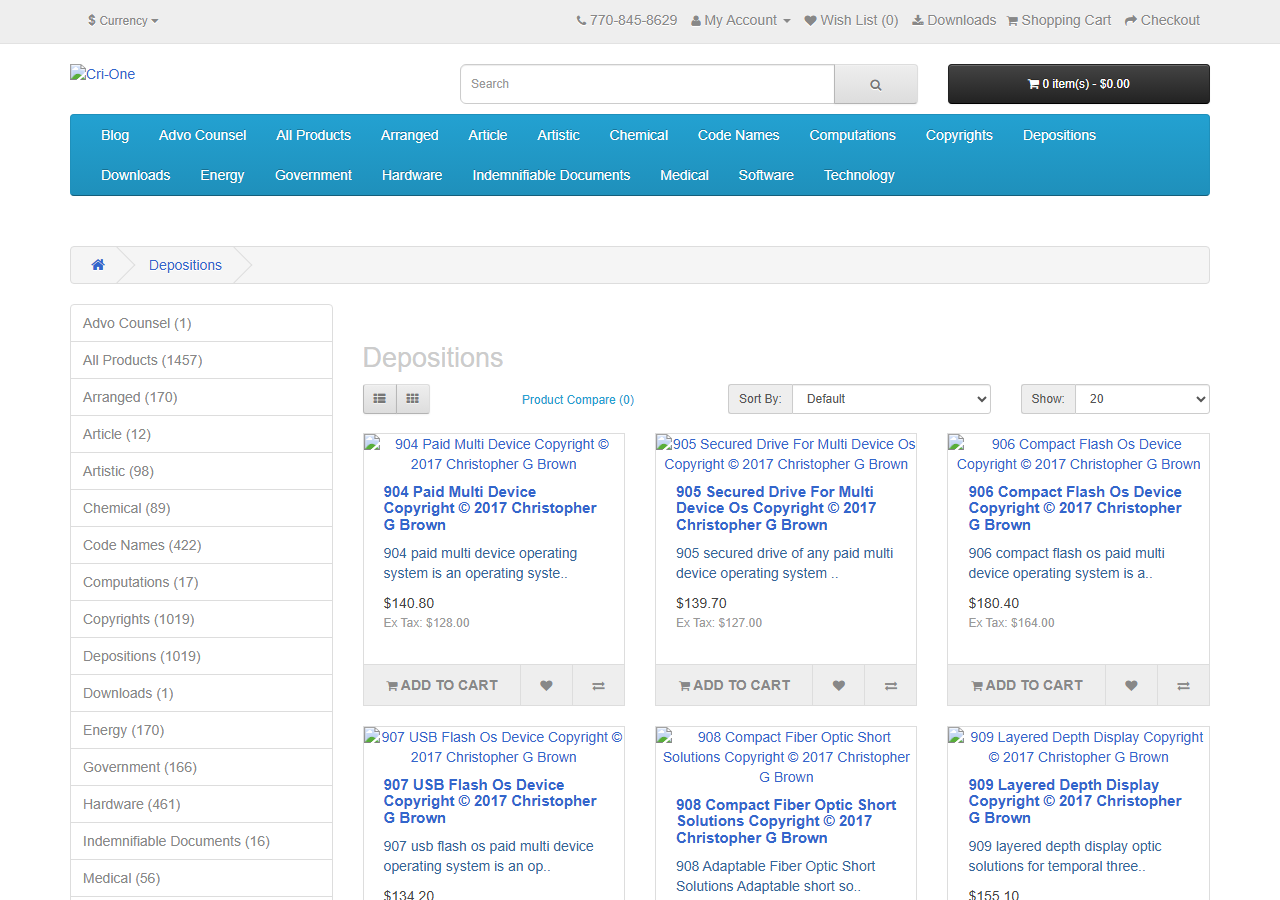
Task: Open Advo Counsel navigation menu item
Action: click(203, 135)
